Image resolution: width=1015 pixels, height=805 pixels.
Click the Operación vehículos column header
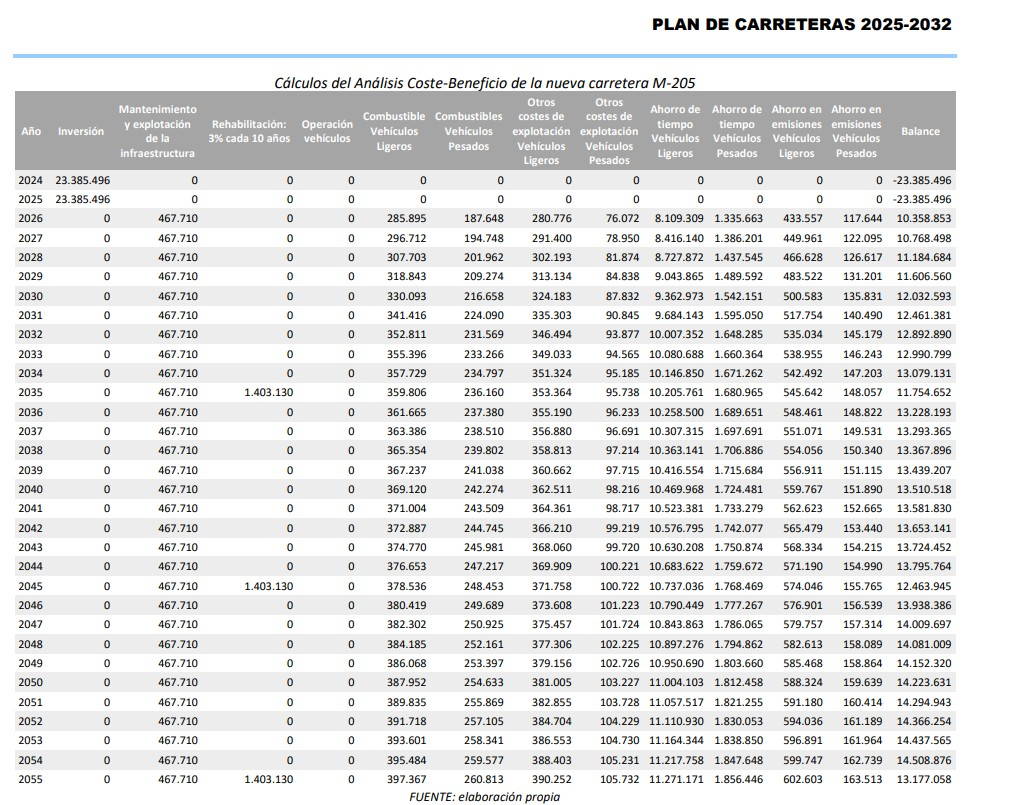pos(327,131)
